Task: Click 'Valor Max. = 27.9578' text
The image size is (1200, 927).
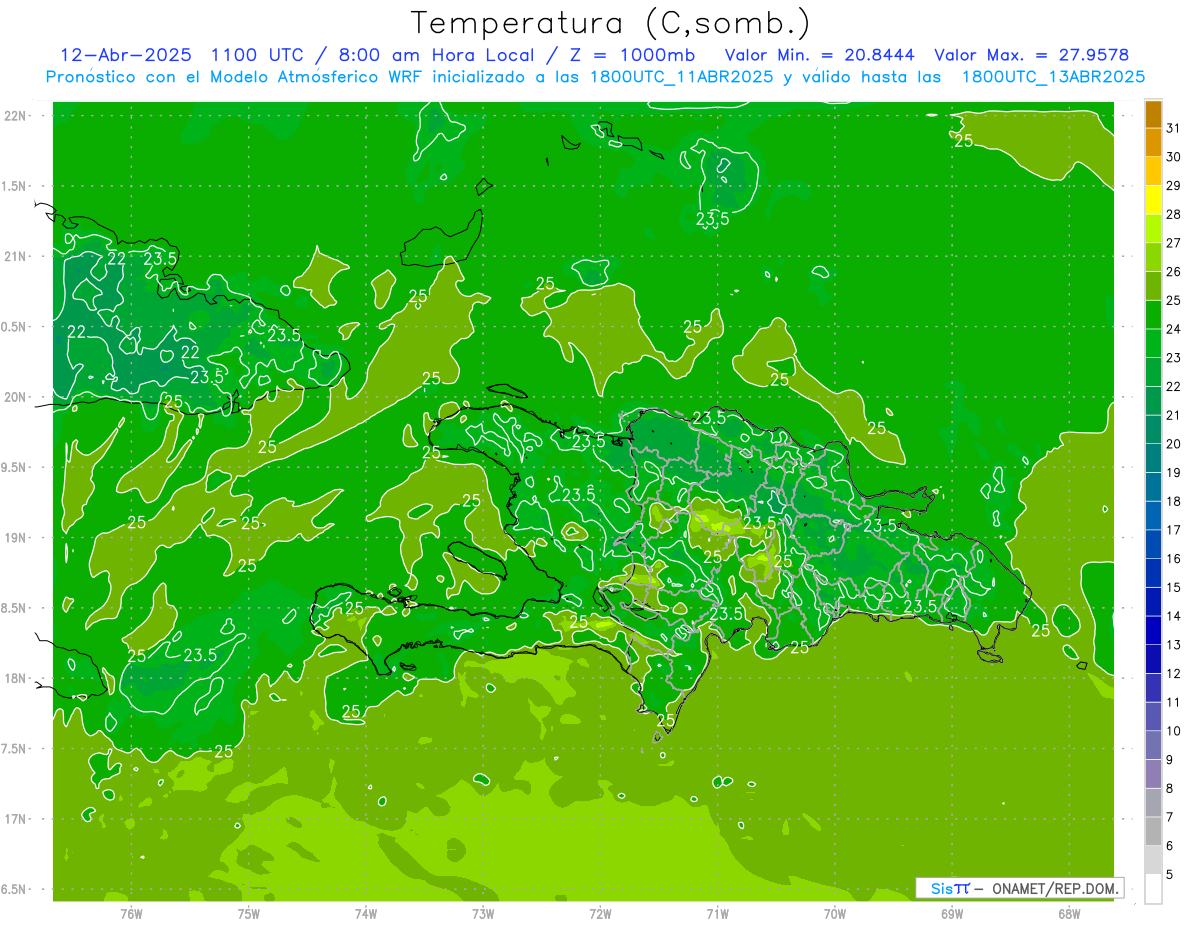Action: click(1032, 56)
